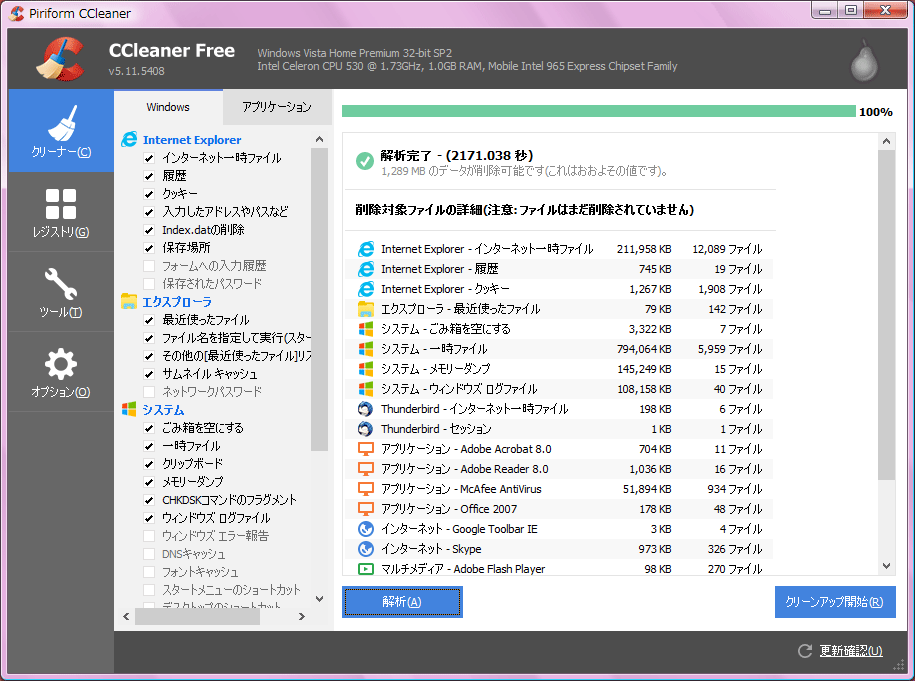Uncheck the クッキー checkbox
The image size is (915, 681).
pyautogui.click(x=149, y=194)
